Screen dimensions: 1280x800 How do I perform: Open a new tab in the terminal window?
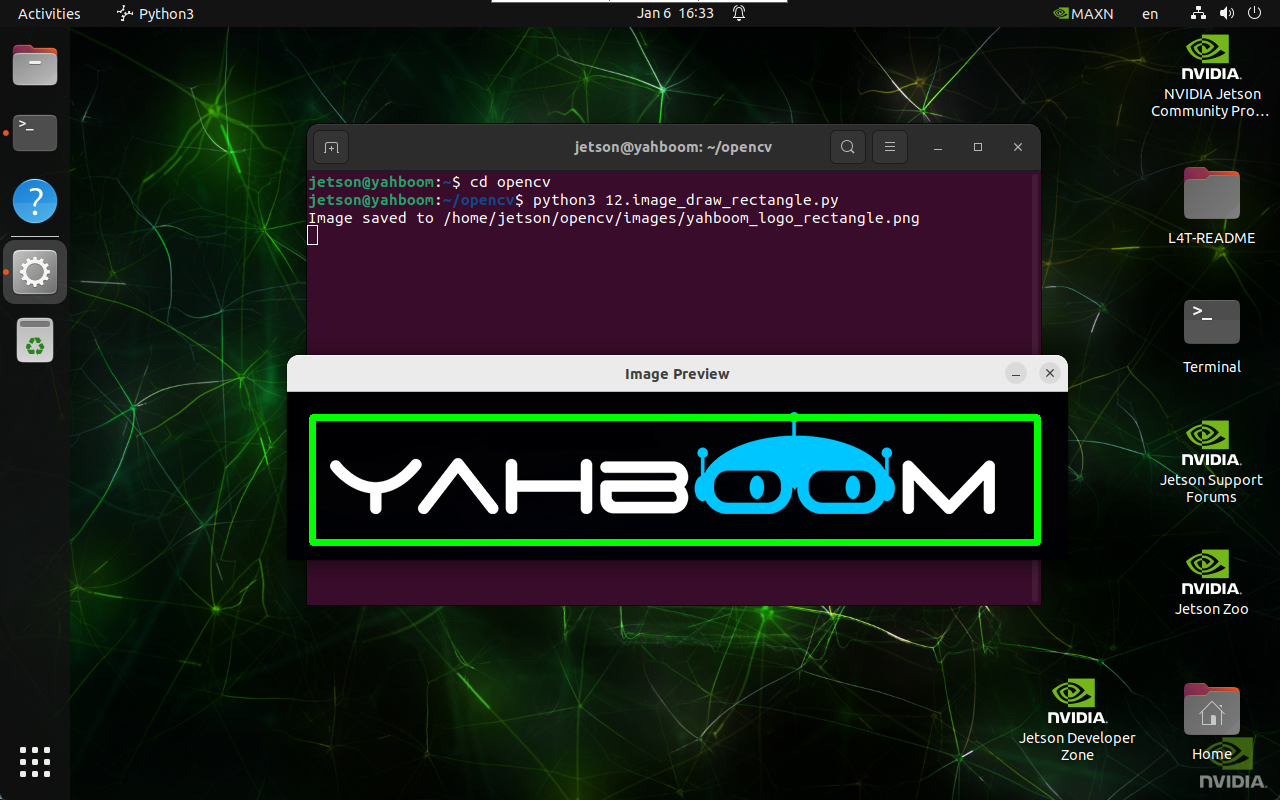click(331, 147)
